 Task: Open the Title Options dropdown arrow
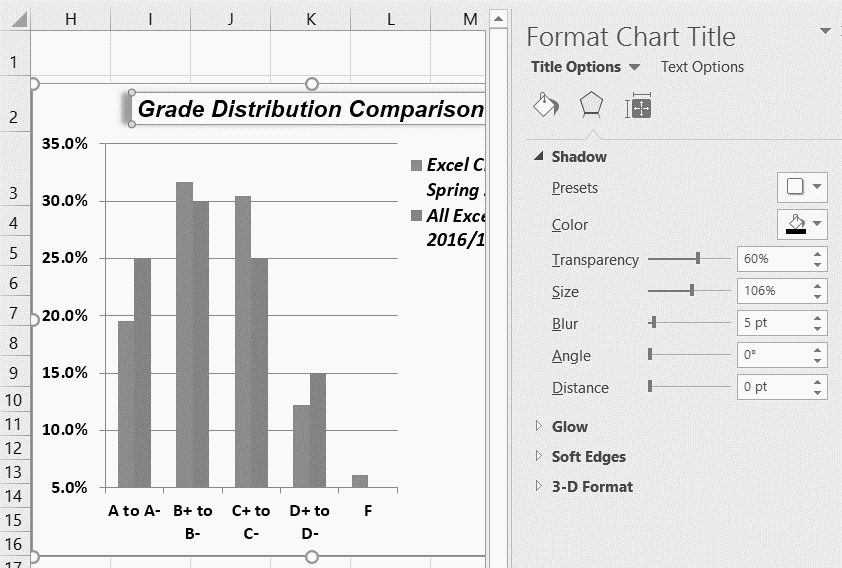(634, 67)
